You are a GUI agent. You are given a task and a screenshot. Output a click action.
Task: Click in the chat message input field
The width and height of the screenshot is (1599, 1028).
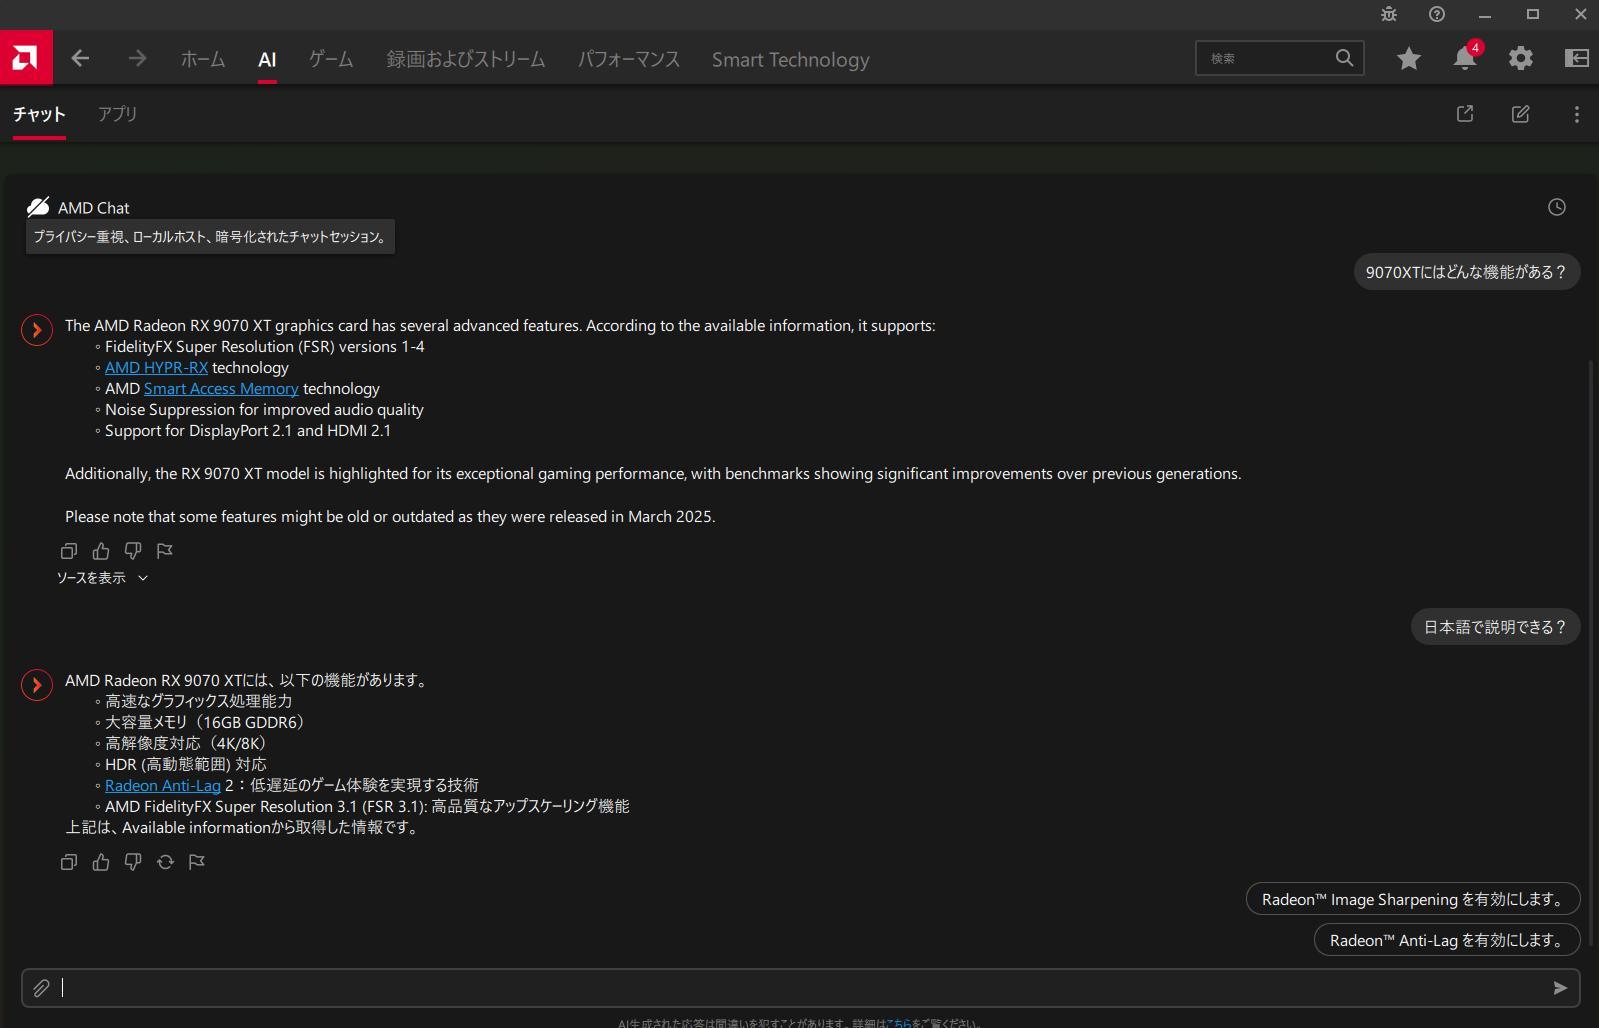[x=800, y=988]
